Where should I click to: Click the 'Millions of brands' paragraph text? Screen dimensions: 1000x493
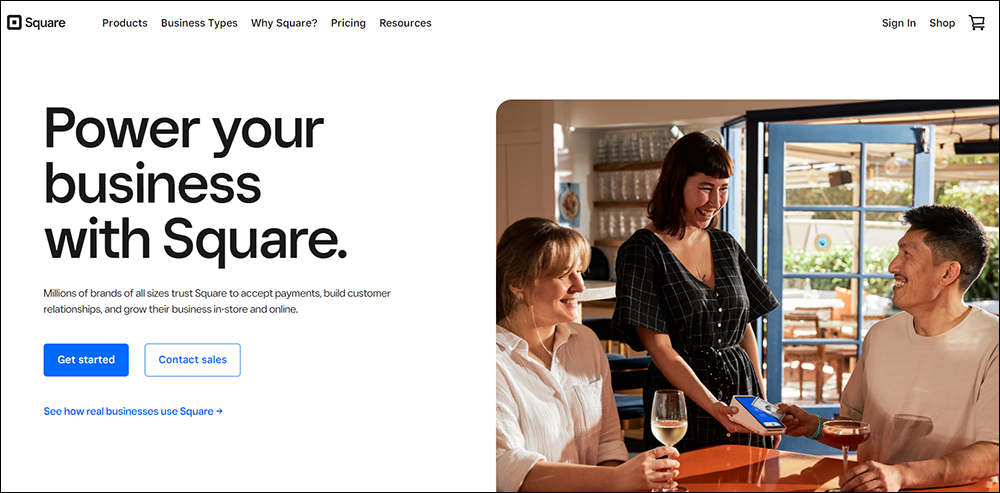coord(217,302)
